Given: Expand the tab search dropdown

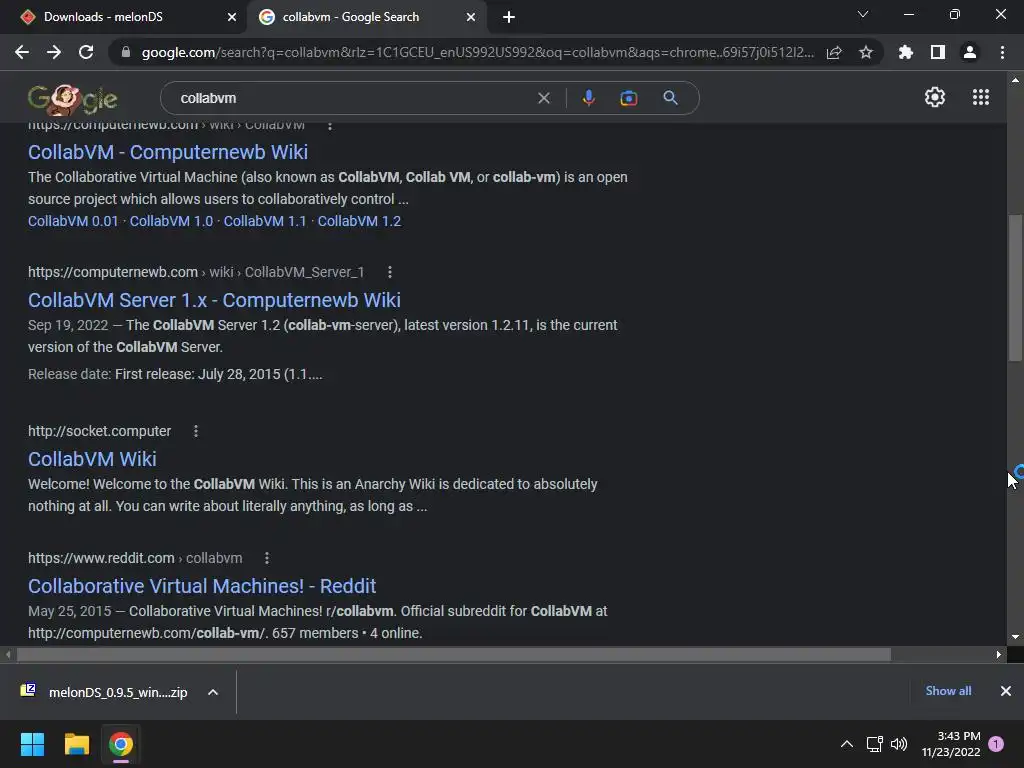Looking at the screenshot, I should (863, 14).
